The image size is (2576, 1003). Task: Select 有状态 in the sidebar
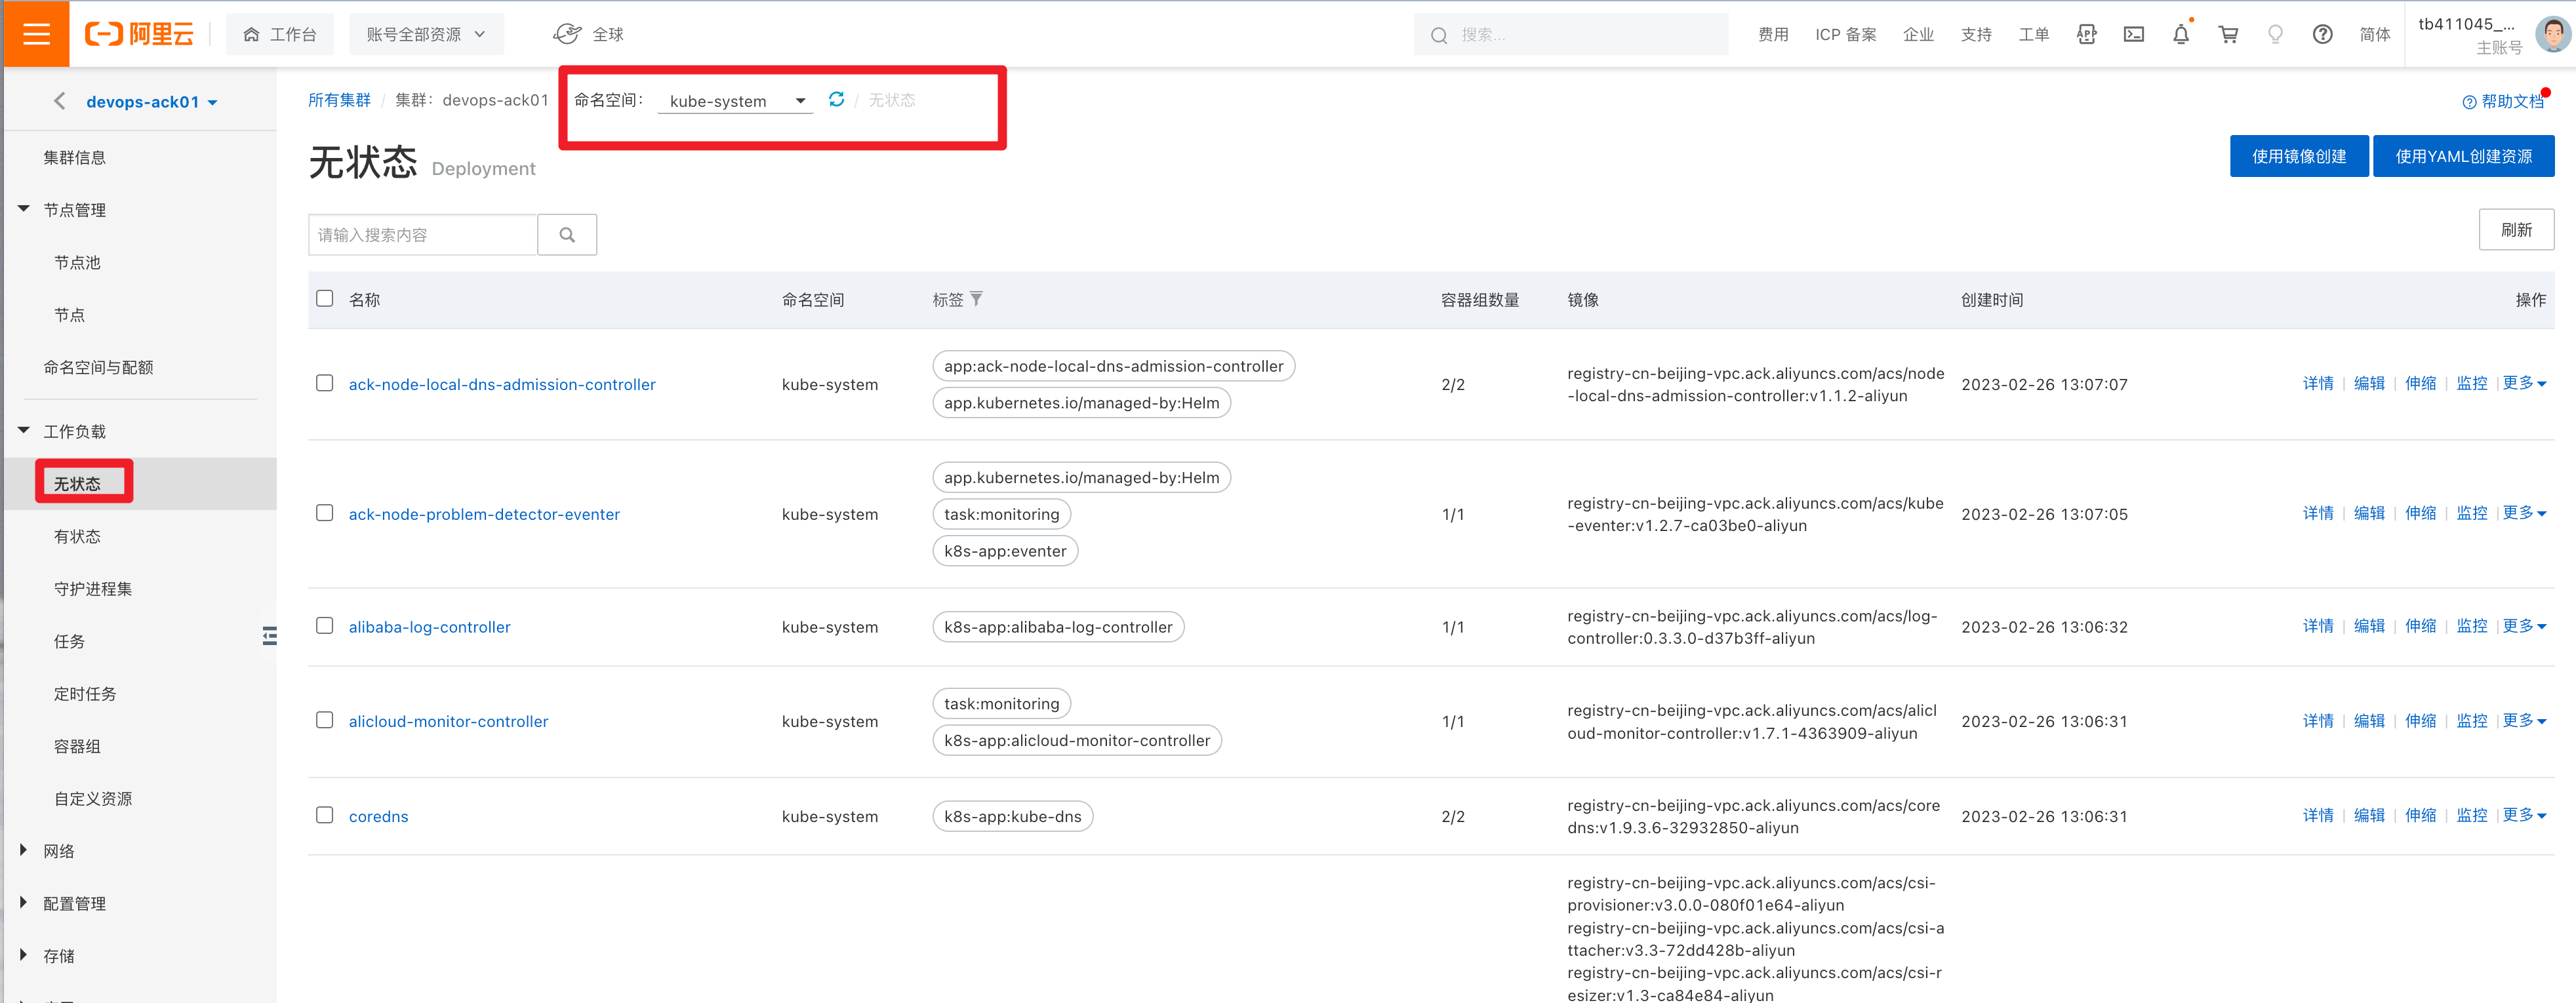tap(77, 537)
